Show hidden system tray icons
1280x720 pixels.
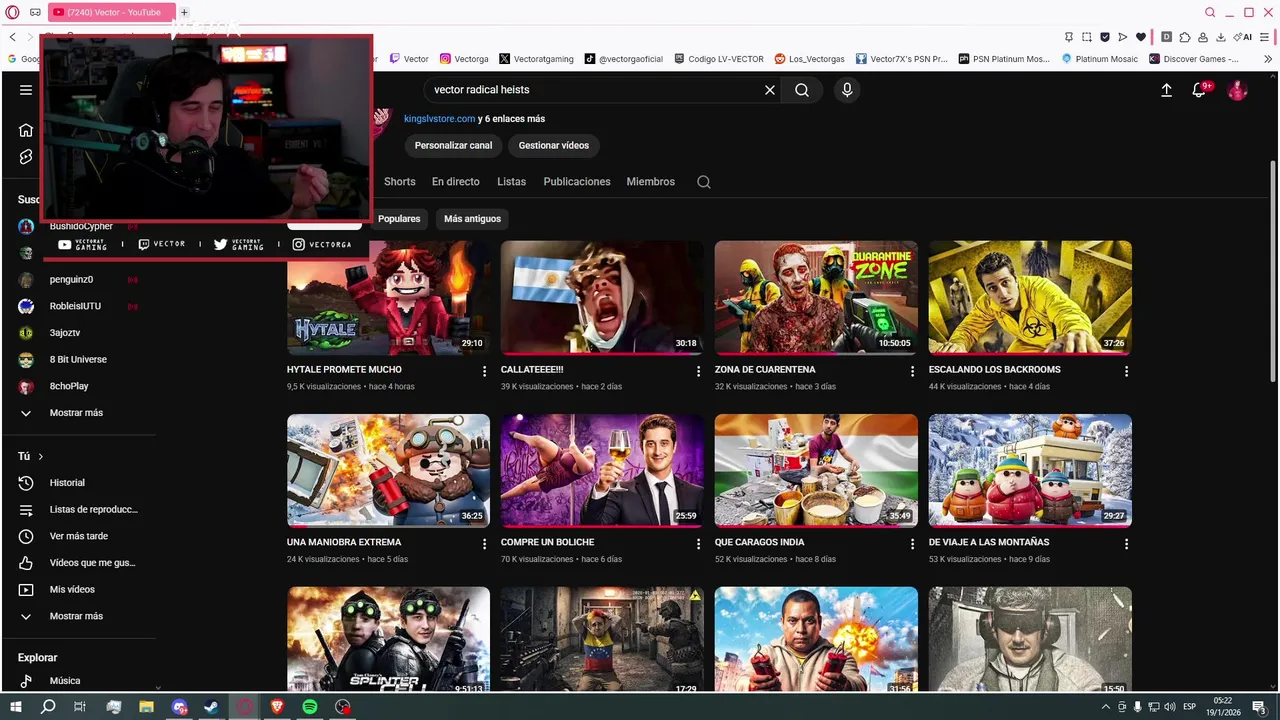tap(1104, 707)
